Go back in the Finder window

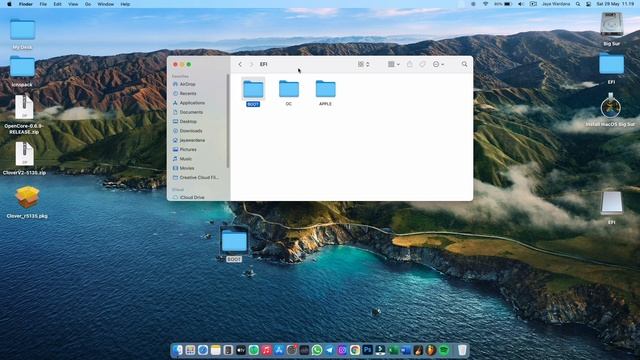click(240, 64)
